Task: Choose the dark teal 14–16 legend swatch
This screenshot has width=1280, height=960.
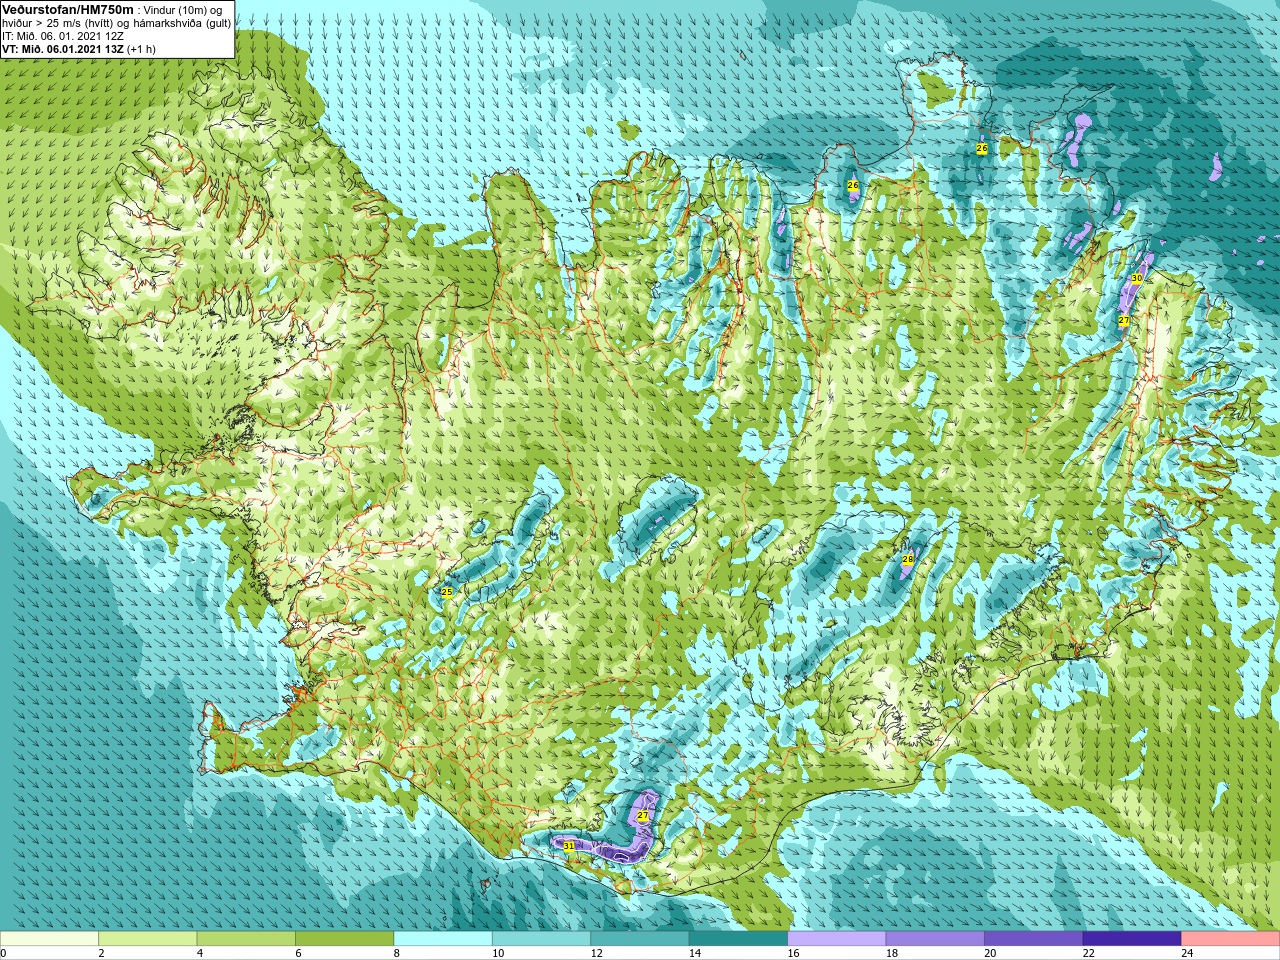Action: (738, 939)
